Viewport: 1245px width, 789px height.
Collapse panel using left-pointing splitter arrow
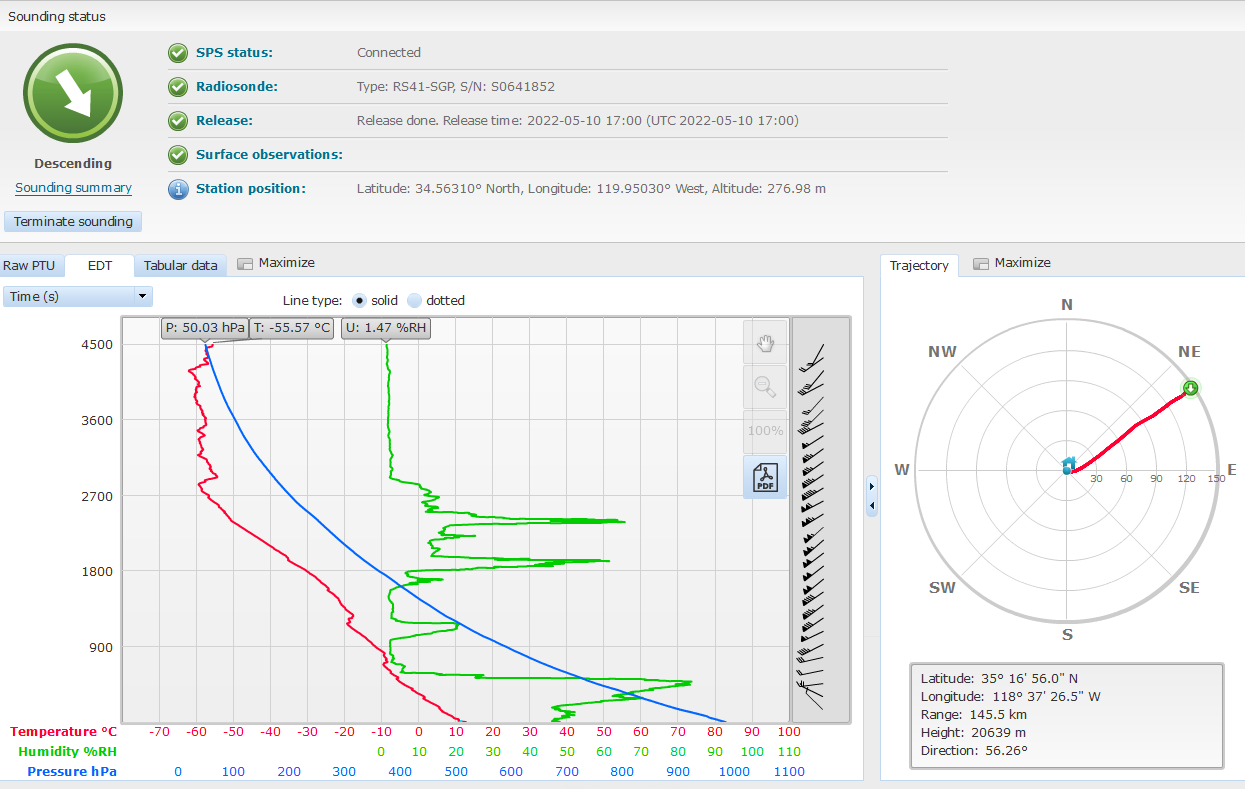point(872,506)
